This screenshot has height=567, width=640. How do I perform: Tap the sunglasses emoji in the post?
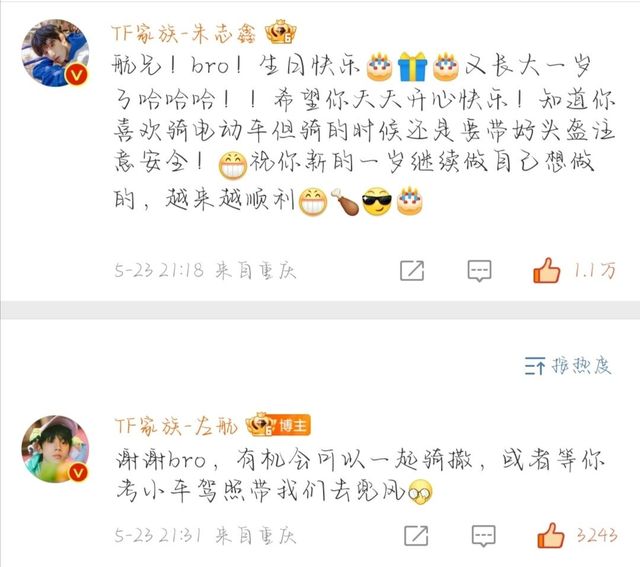[x=377, y=201]
